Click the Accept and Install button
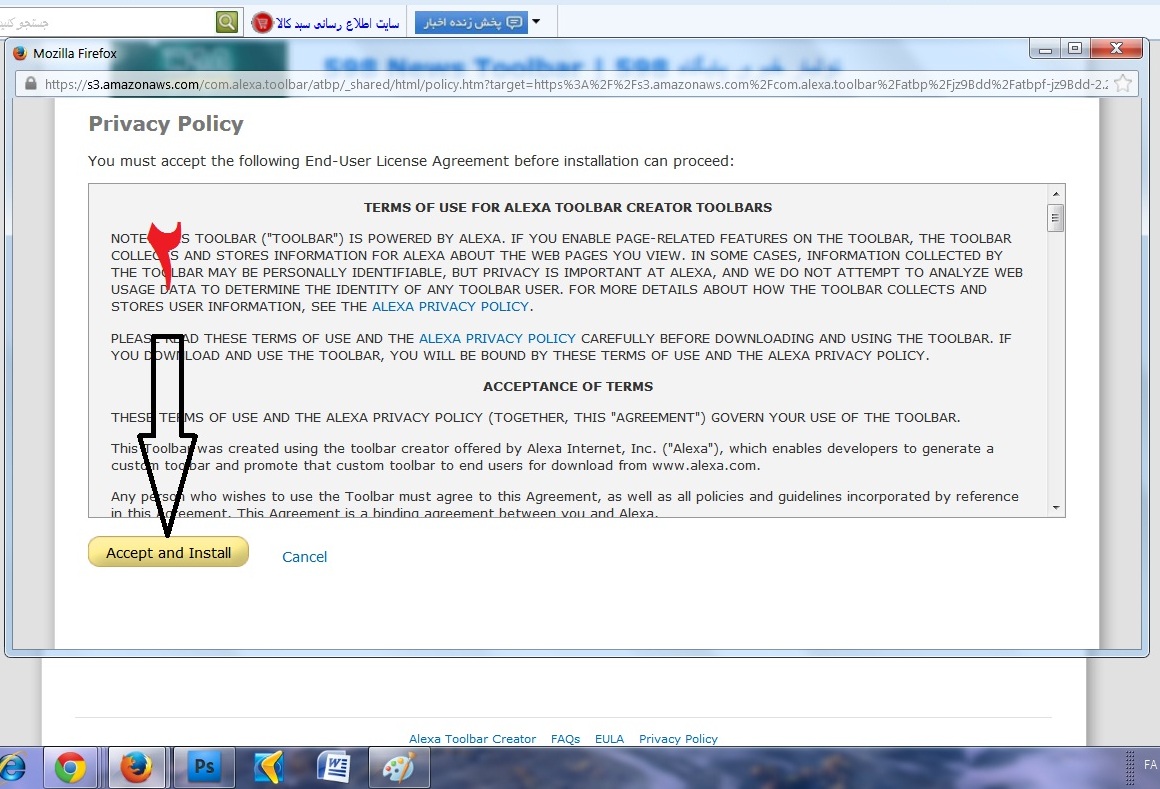 pyautogui.click(x=168, y=552)
